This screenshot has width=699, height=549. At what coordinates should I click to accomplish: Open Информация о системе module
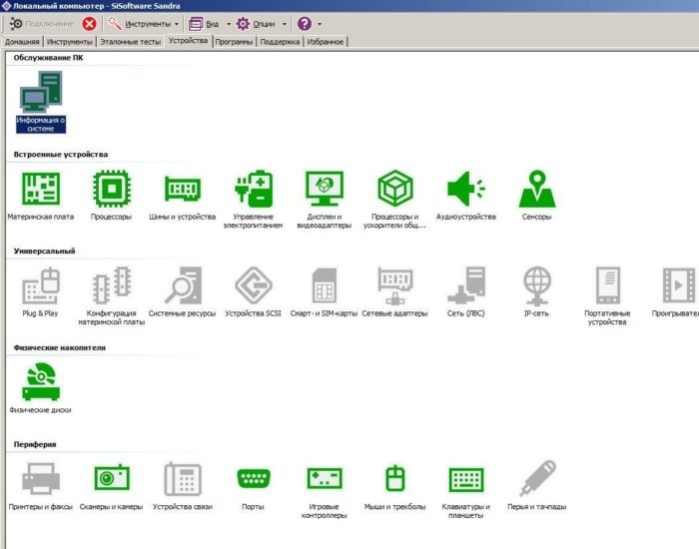[41, 102]
